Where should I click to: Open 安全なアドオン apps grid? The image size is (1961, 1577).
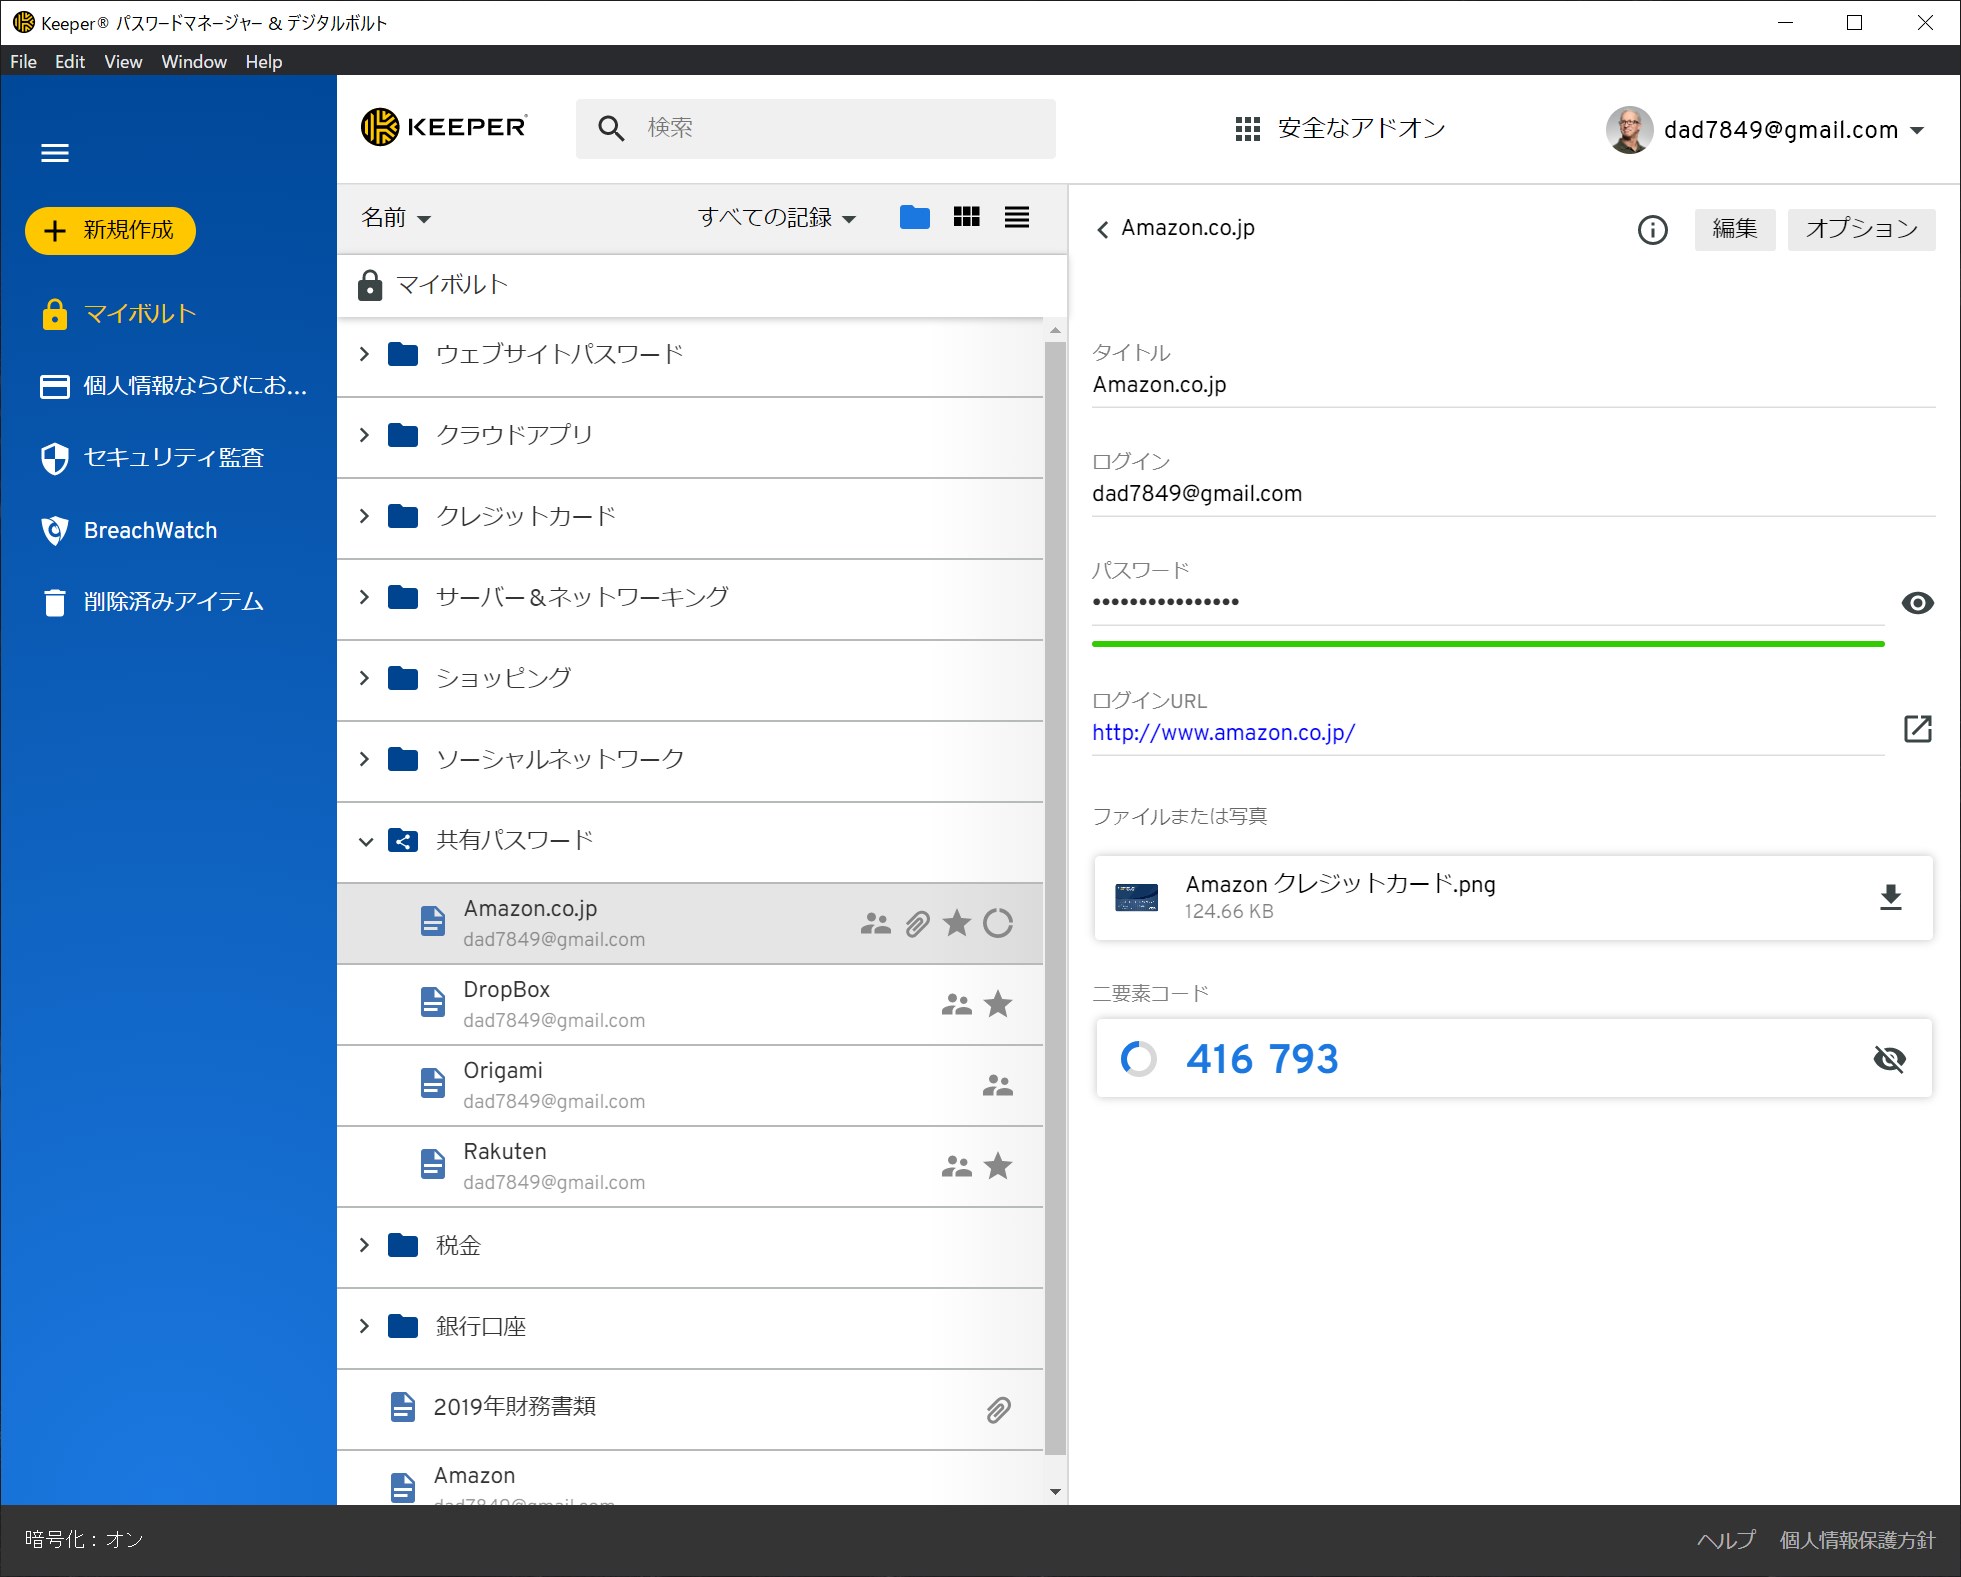pos(1339,129)
